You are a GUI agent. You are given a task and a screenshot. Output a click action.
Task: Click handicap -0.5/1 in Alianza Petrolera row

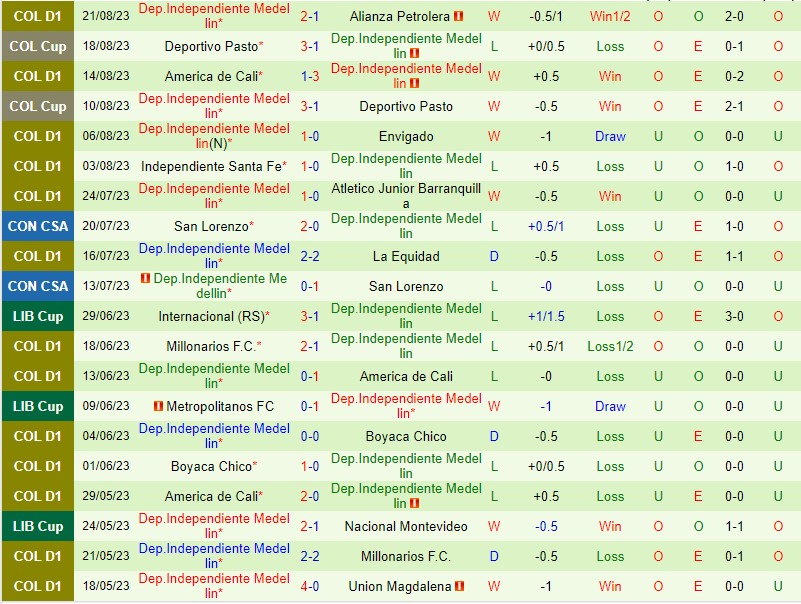pos(546,17)
